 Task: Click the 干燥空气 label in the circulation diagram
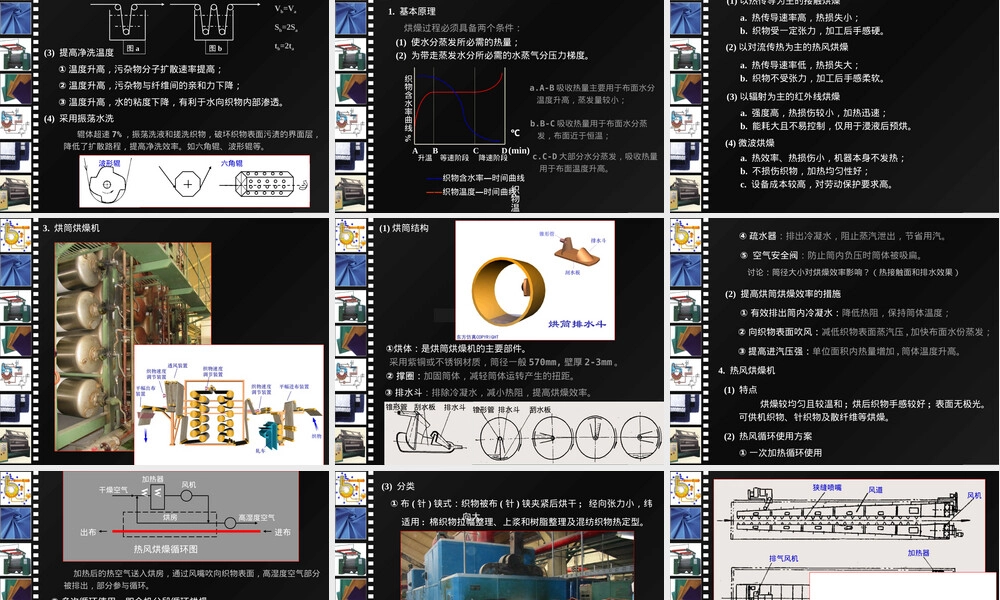point(113,490)
